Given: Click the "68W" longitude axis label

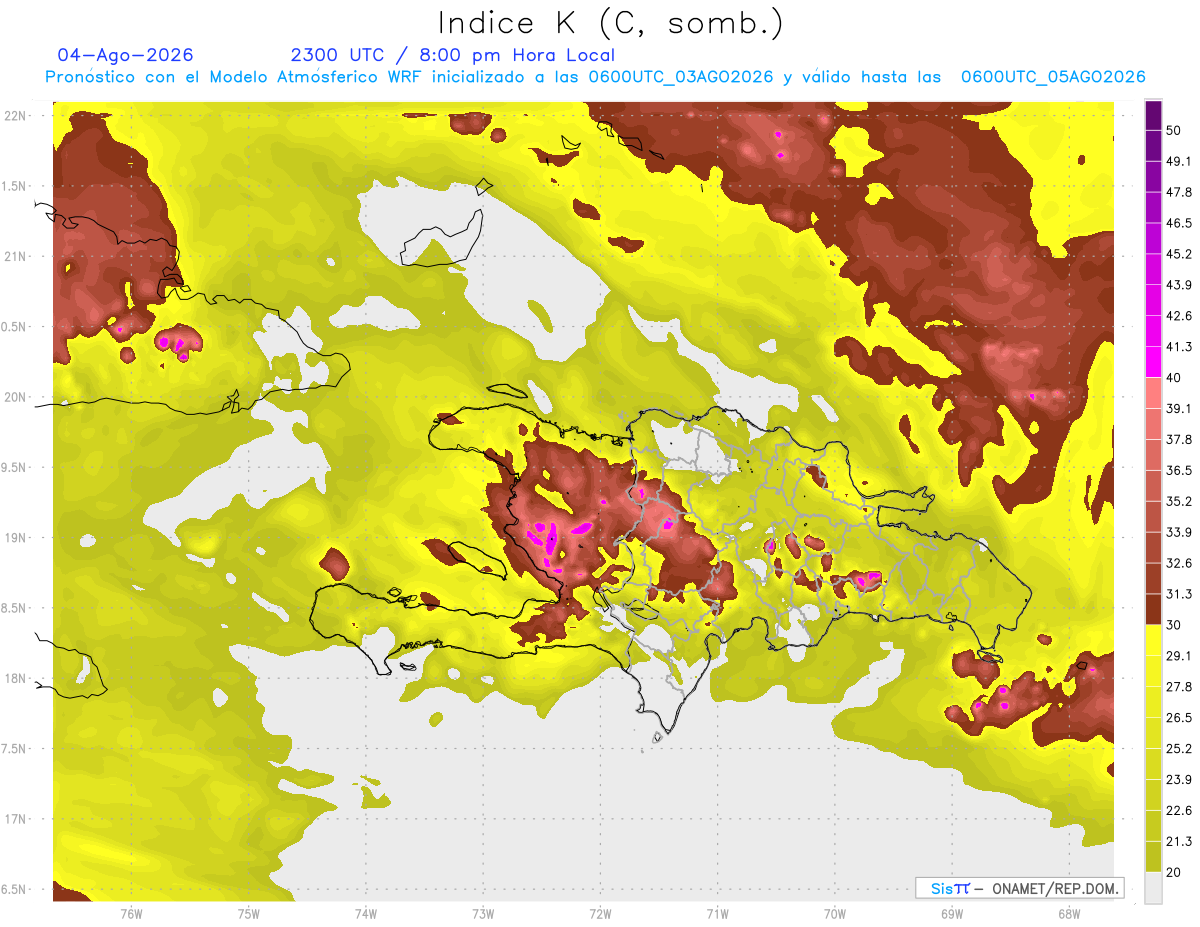Looking at the screenshot, I should click(x=1069, y=914).
